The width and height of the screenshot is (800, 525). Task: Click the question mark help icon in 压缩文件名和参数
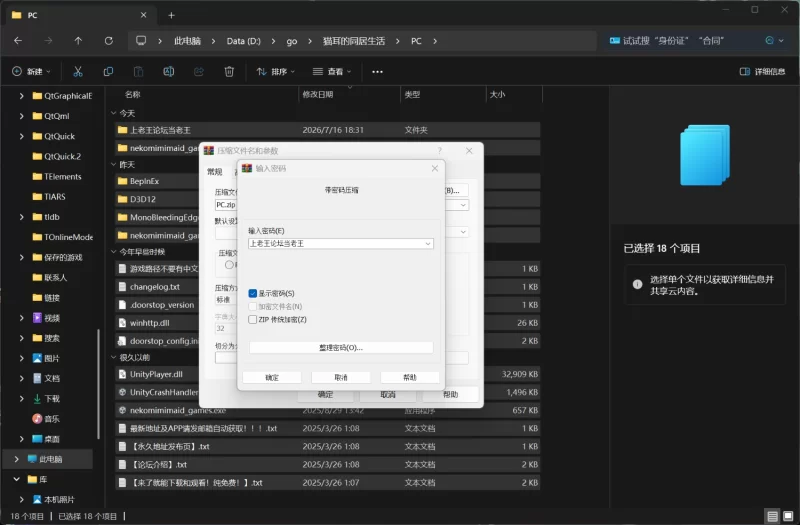439,151
